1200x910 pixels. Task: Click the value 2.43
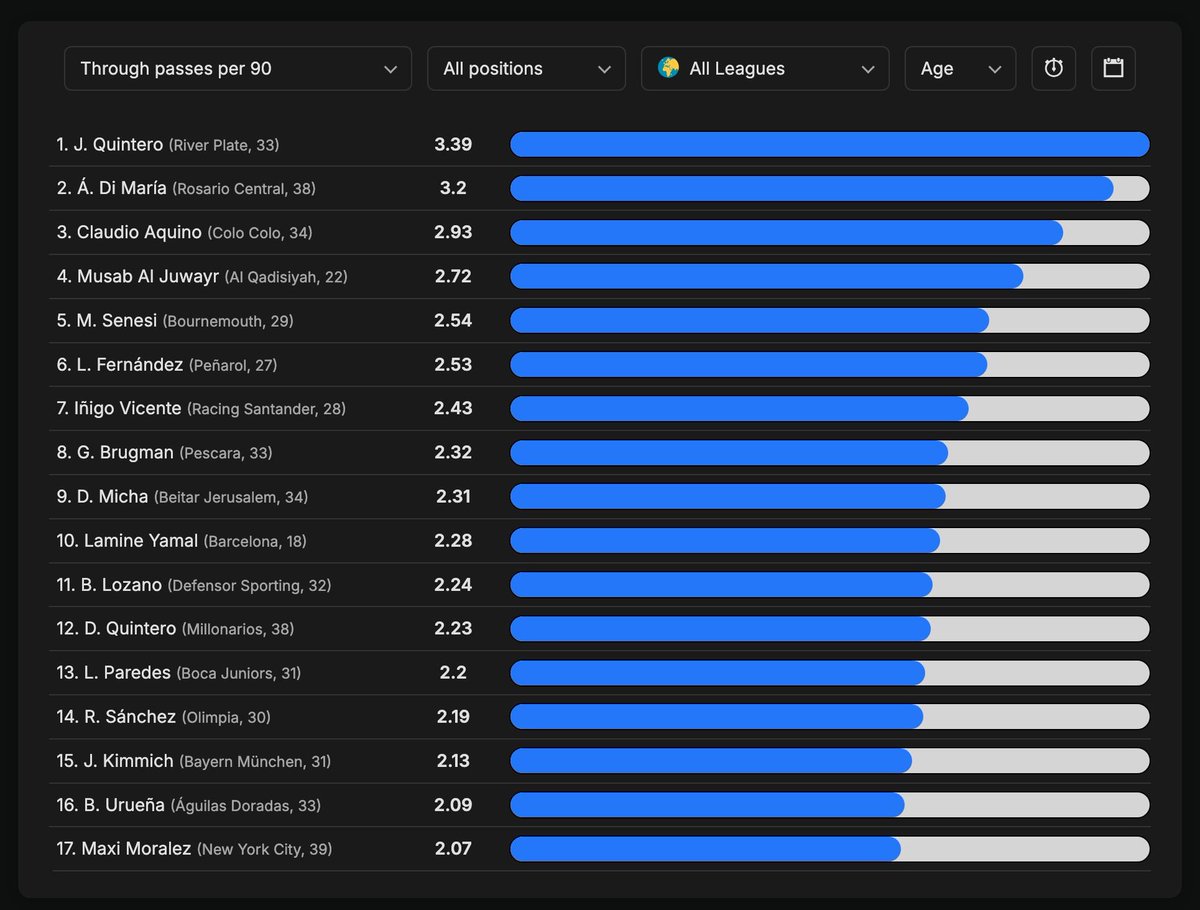453,408
